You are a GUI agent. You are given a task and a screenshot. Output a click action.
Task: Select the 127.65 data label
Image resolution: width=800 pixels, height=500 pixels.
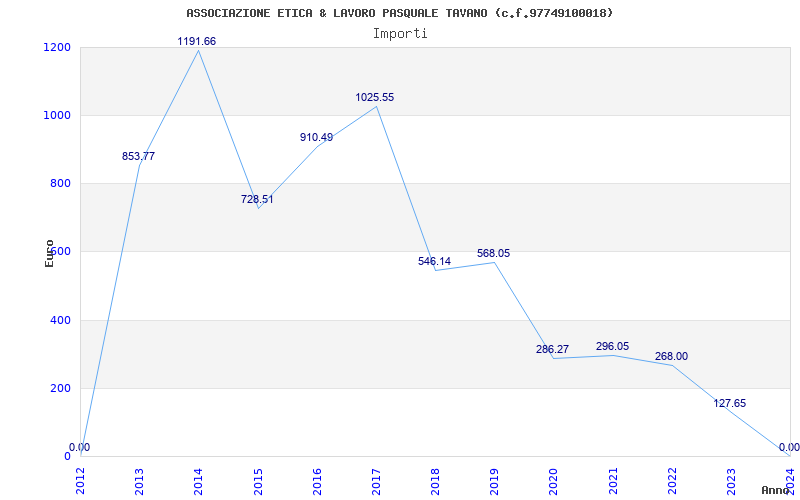tap(730, 403)
